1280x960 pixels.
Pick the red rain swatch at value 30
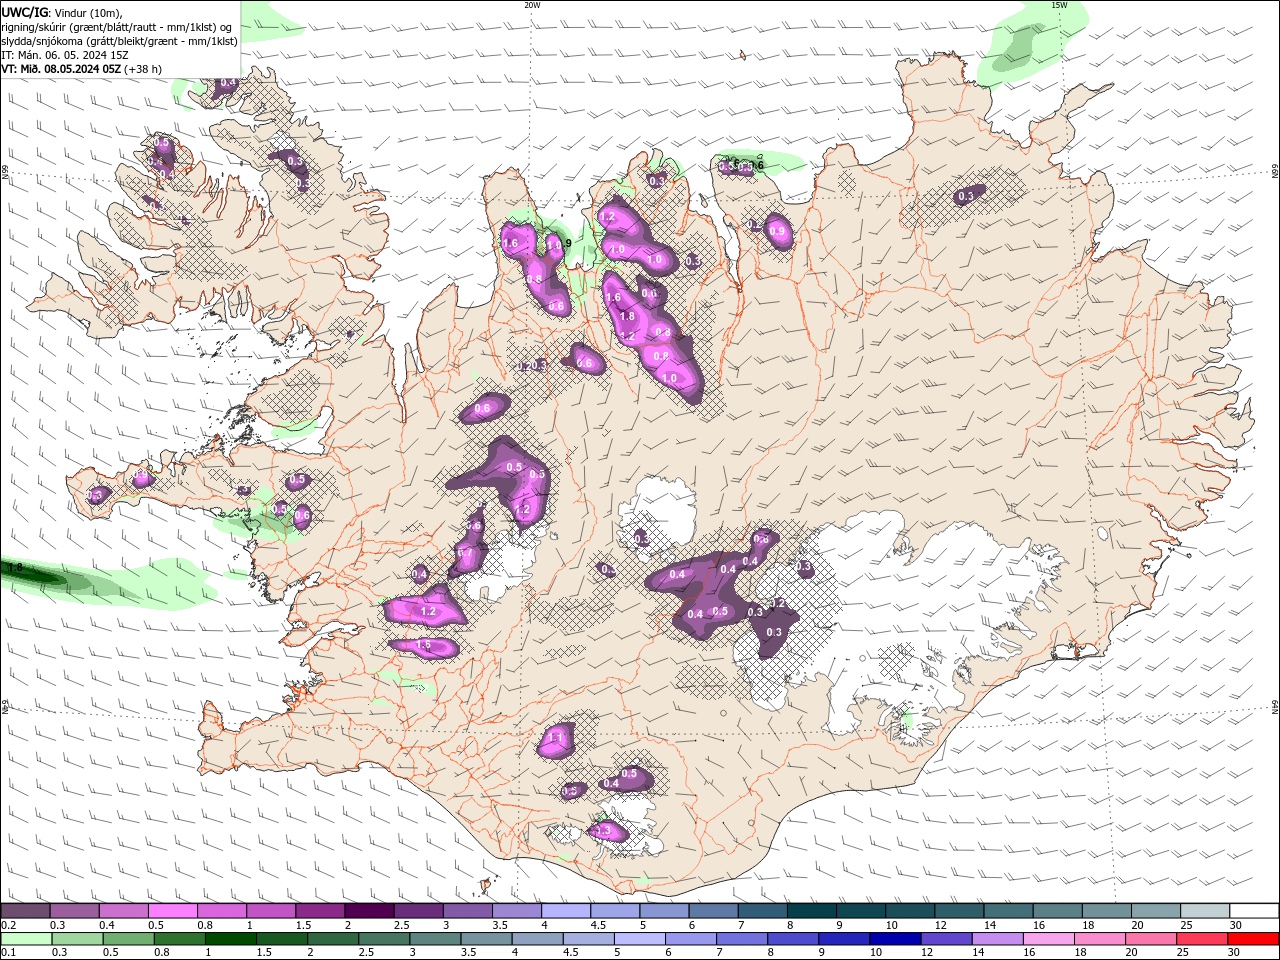tap(1253, 939)
